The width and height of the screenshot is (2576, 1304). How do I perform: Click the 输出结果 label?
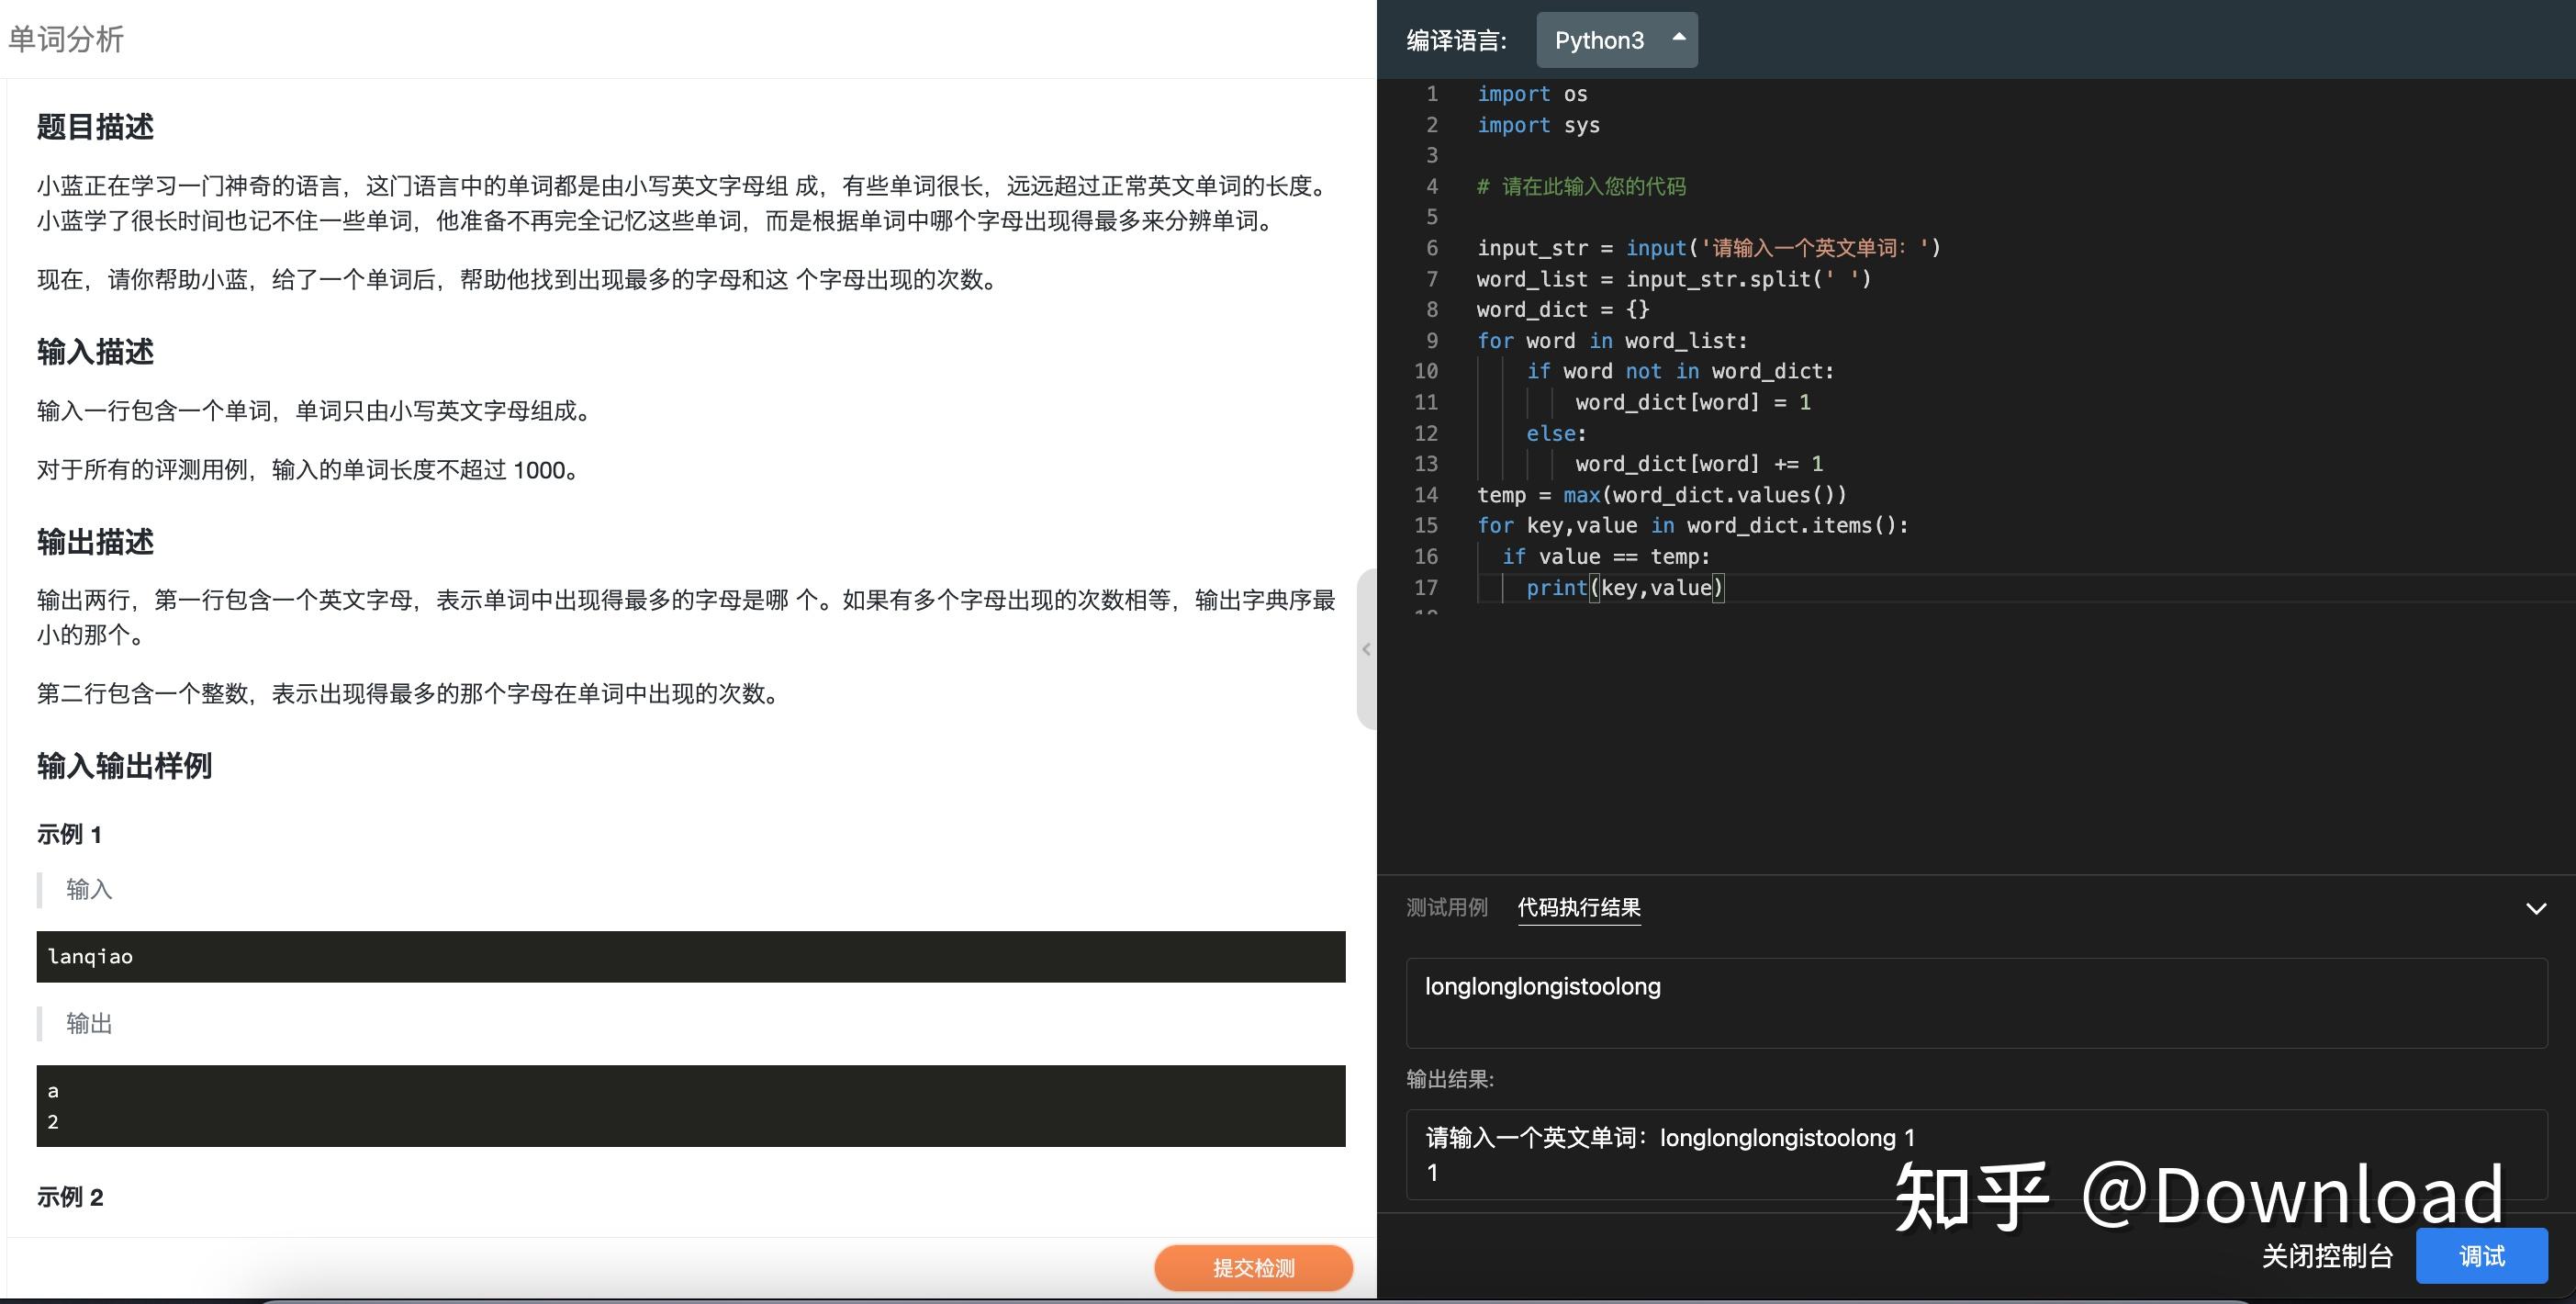[1450, 1079]
